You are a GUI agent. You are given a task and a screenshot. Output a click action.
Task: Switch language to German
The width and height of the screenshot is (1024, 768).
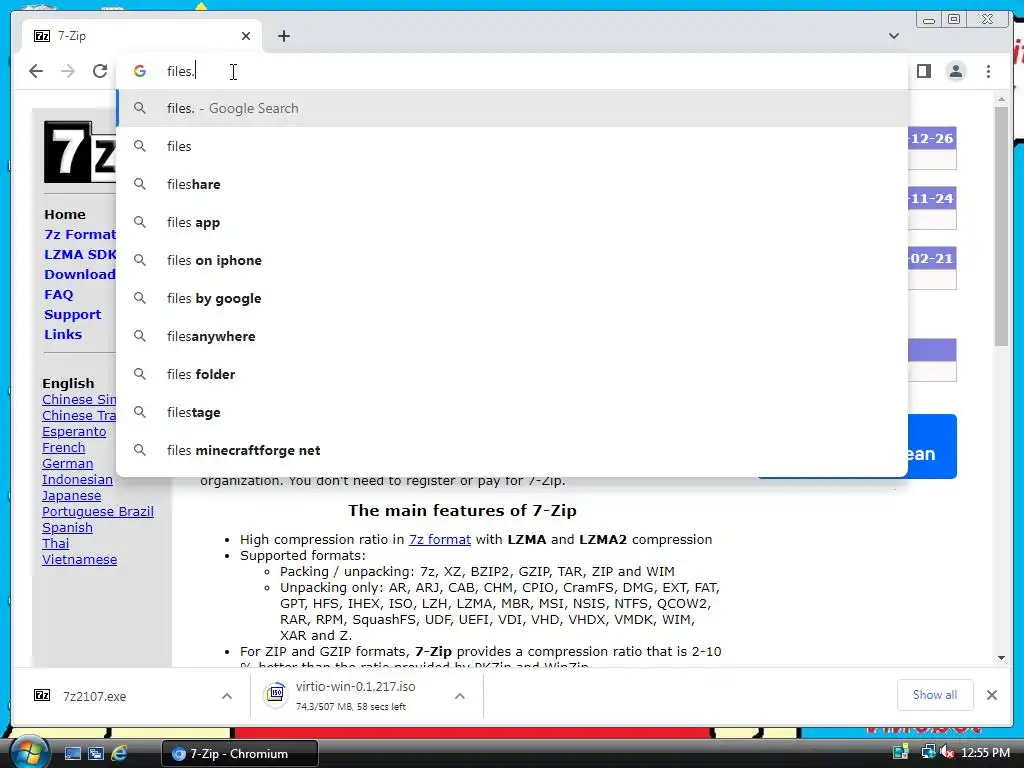(x=67, y=464)
